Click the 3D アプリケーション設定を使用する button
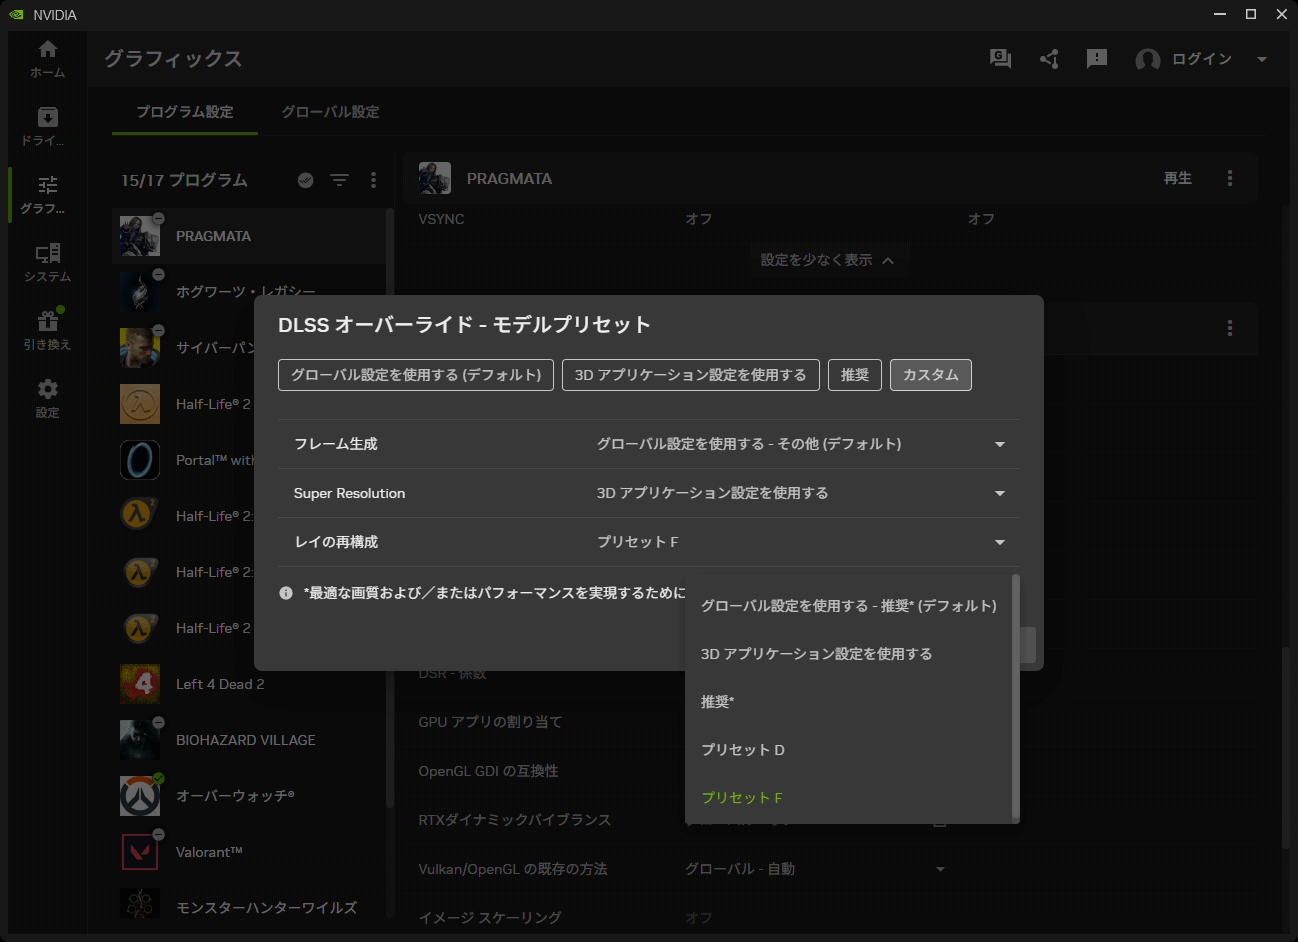Viewport: 1298px width, 942px height. (691, 375)
